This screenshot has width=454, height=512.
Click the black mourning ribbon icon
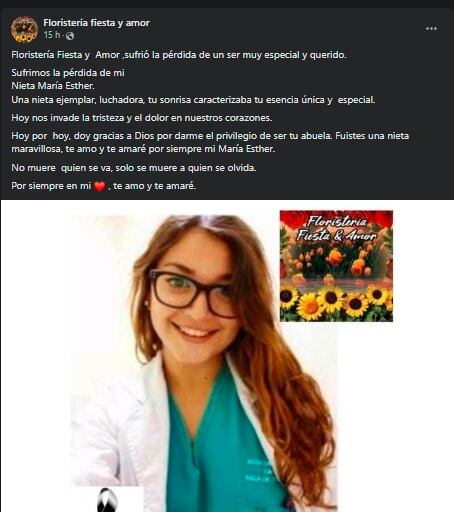click(x=107, y=499)
